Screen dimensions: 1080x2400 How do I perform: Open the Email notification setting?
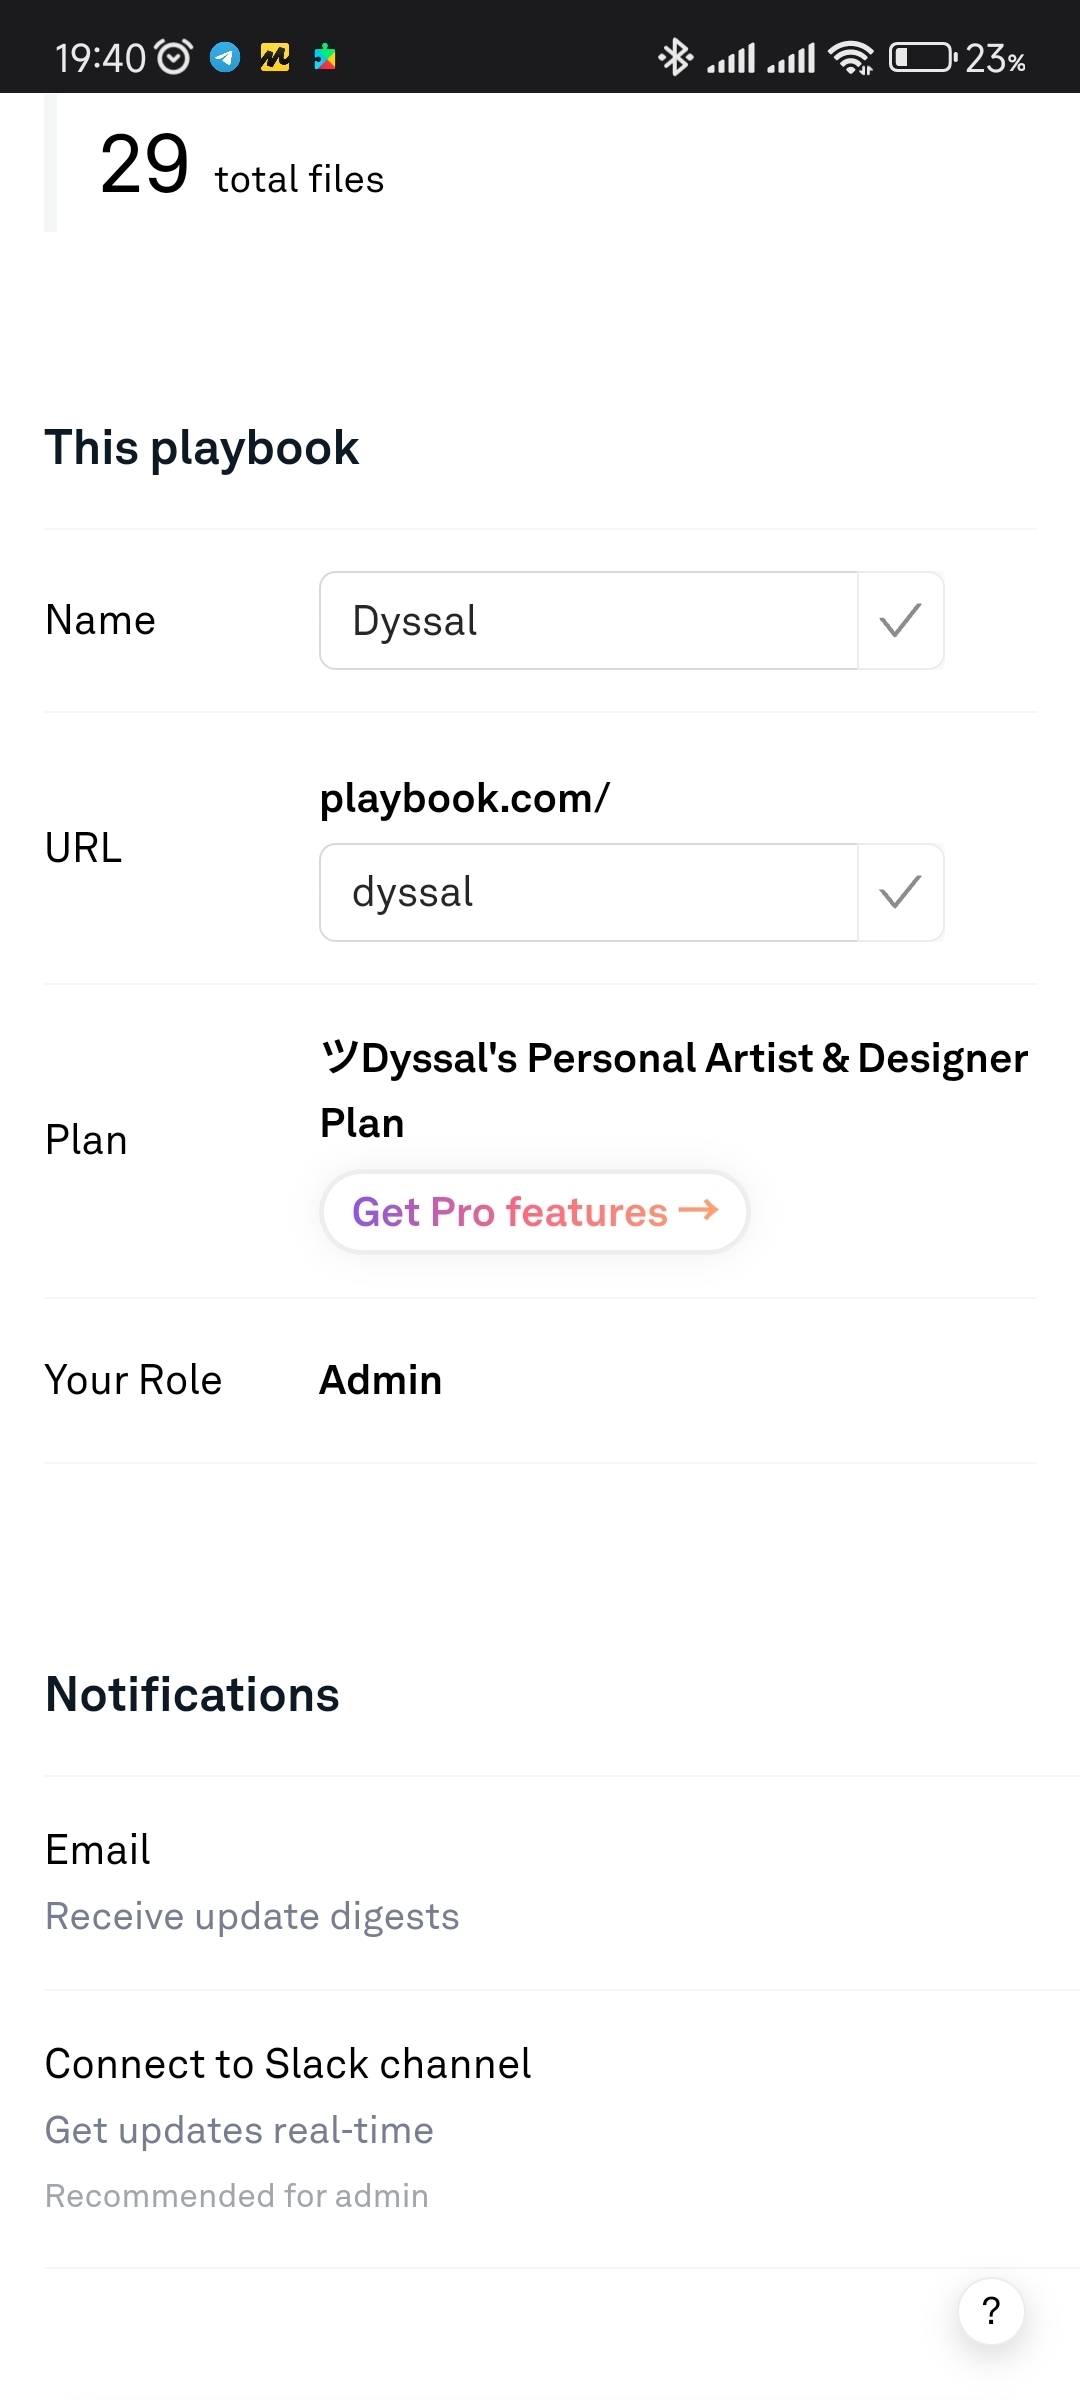tap(98, 1850)
